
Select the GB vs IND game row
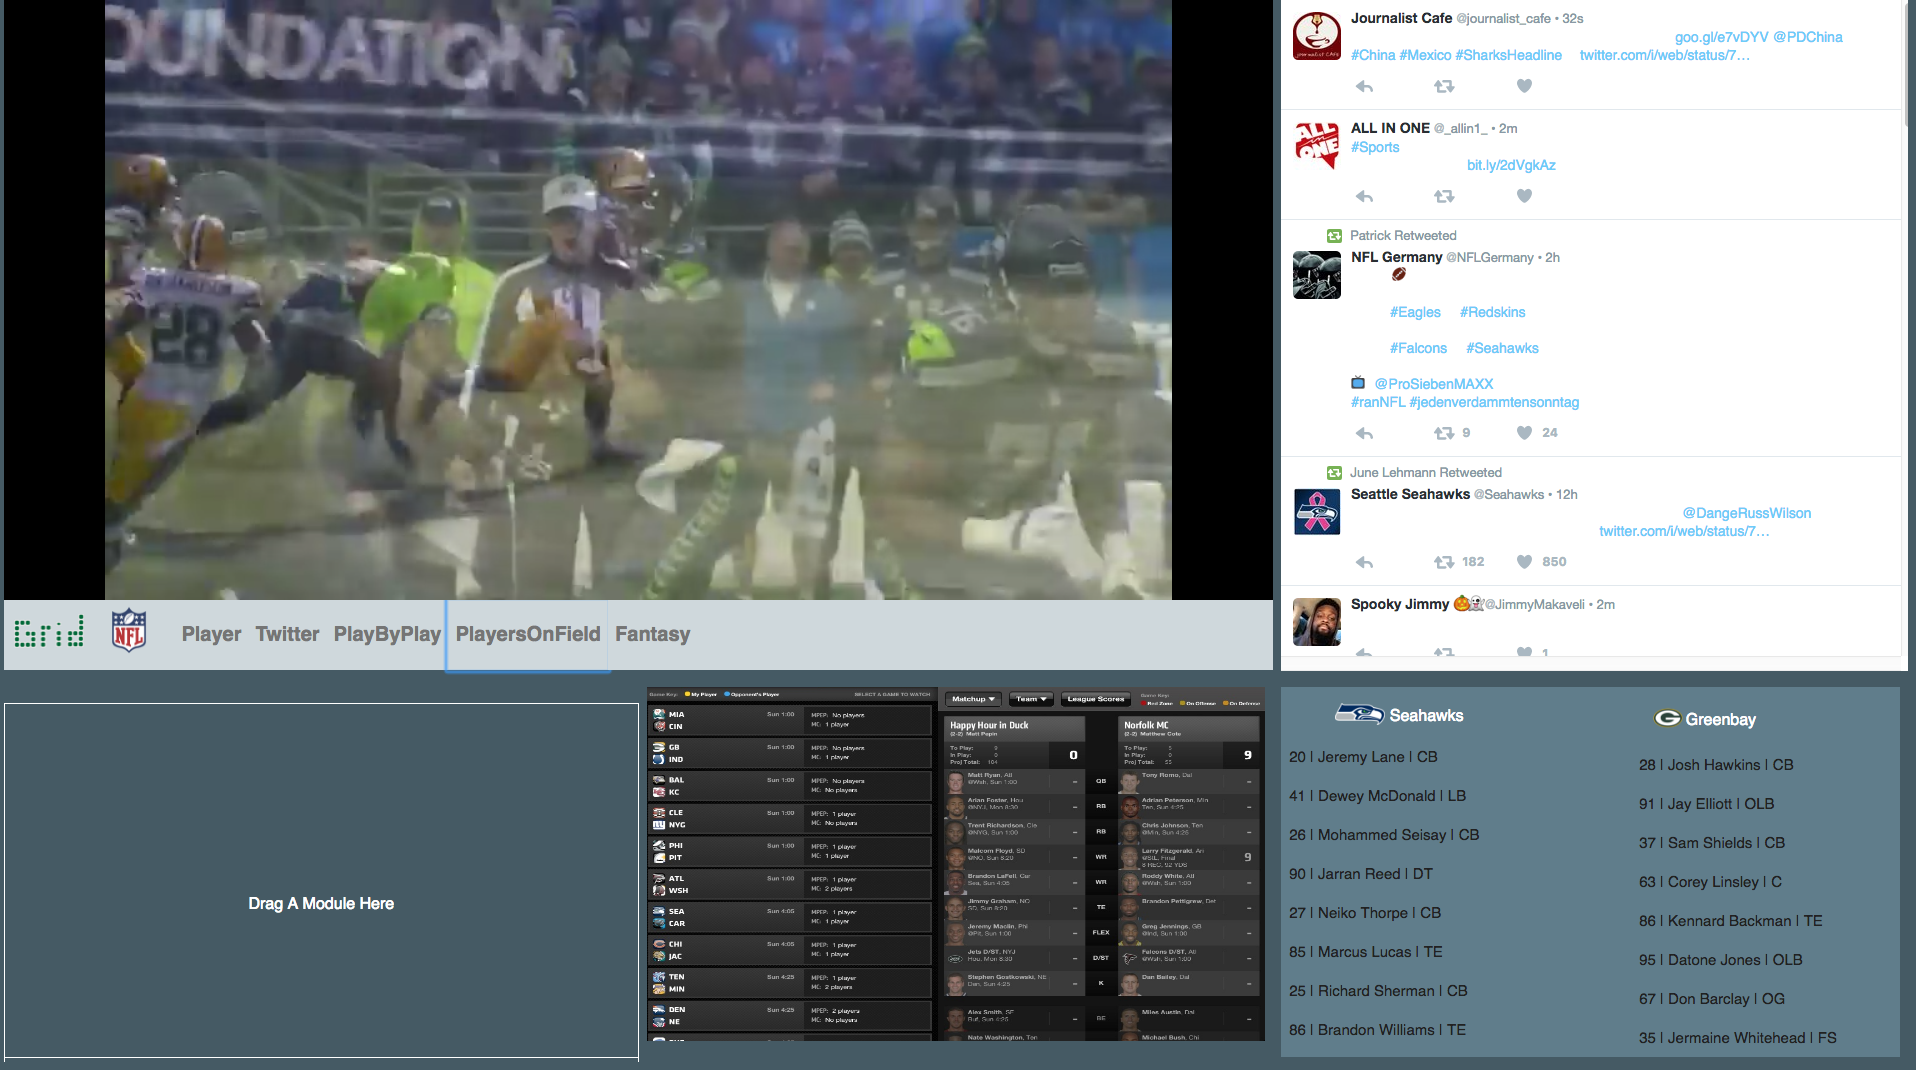790,753
